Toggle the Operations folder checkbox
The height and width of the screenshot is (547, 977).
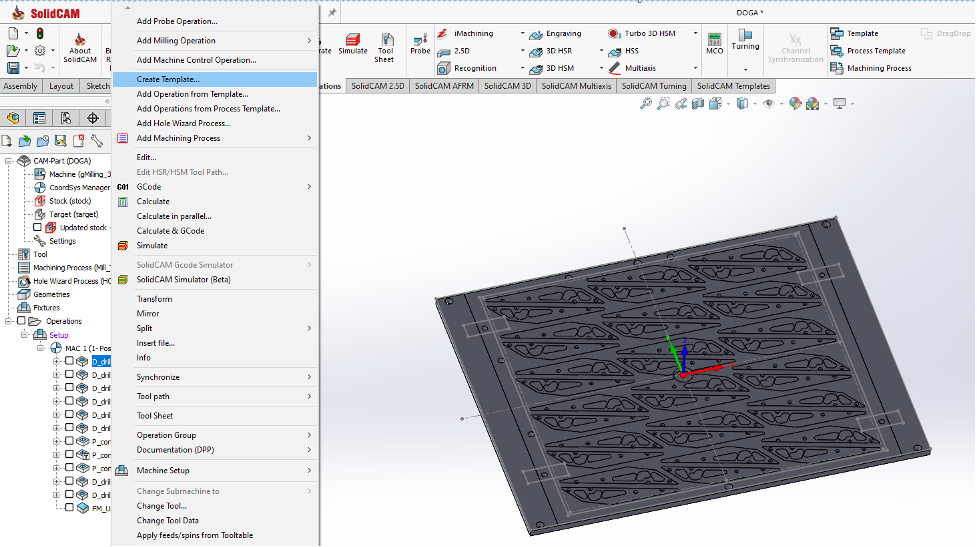pos(21,321)
